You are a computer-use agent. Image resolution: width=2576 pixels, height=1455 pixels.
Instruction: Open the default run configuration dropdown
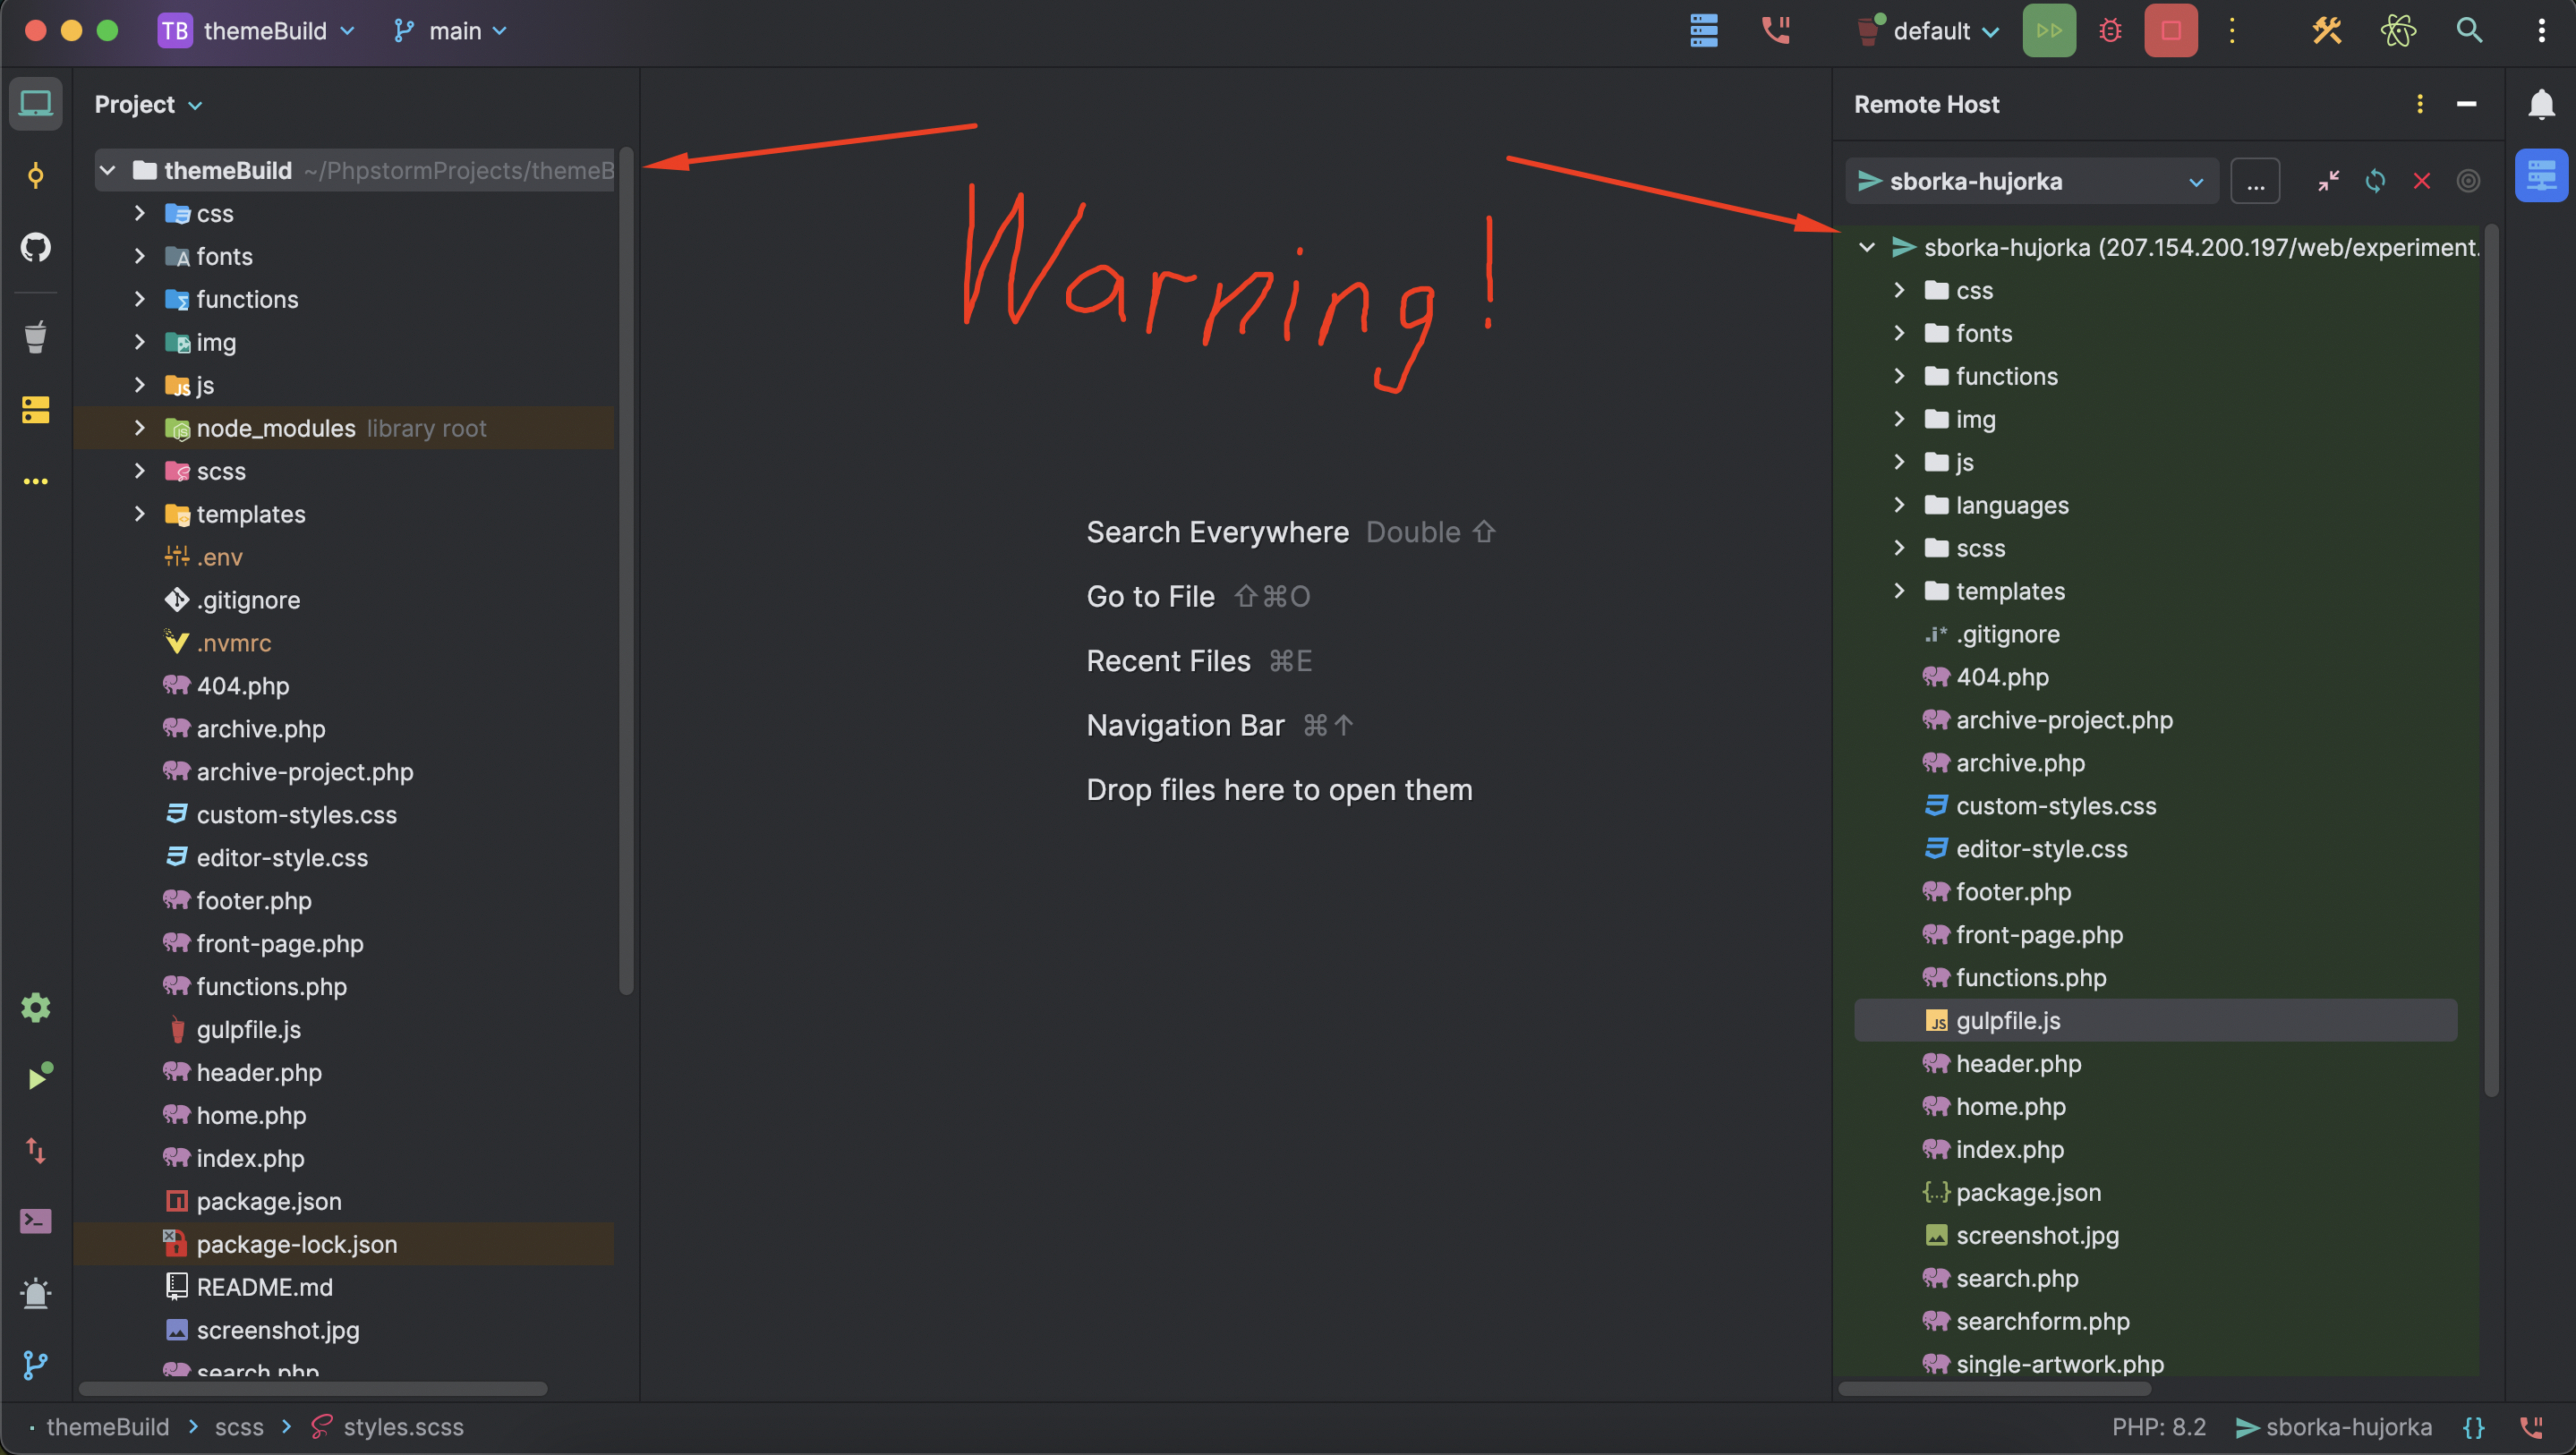click(1928, 31)
